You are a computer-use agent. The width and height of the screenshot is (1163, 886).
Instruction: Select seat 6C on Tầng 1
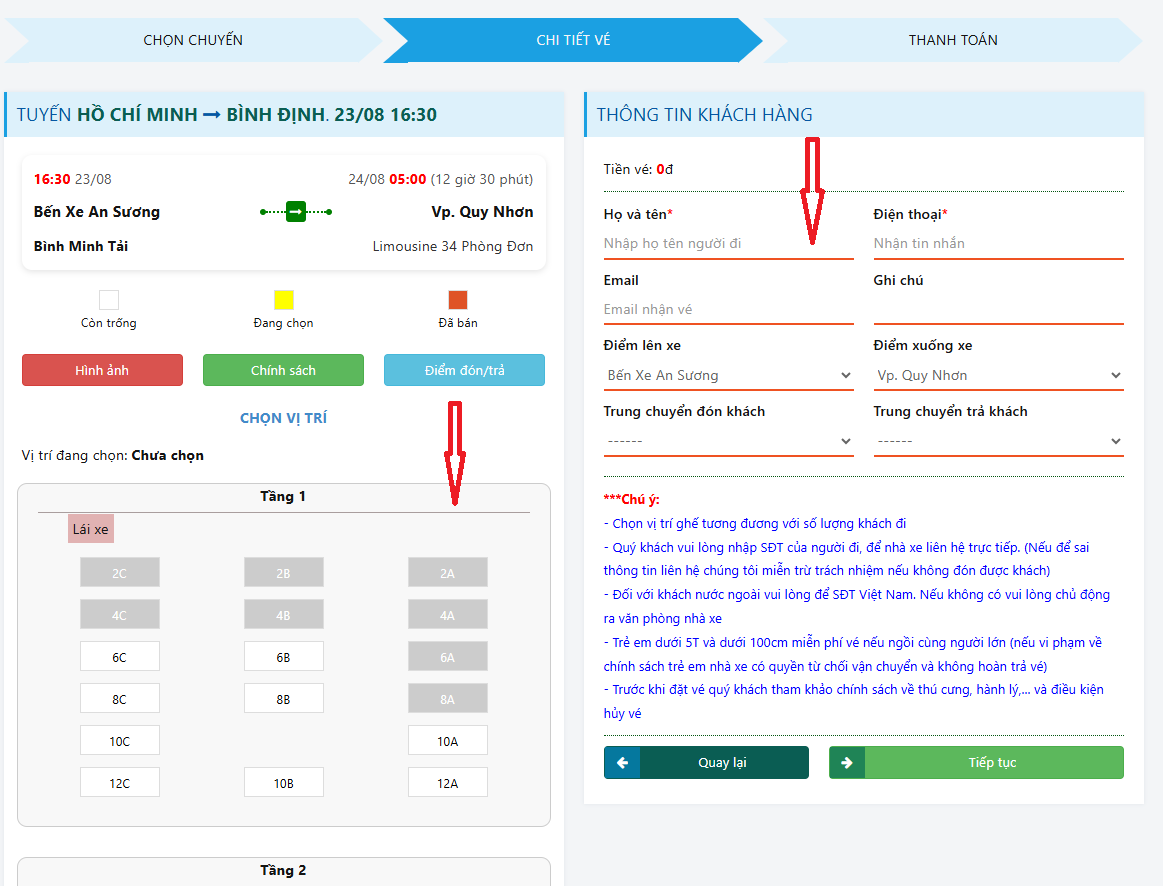(x=120, y=656)
